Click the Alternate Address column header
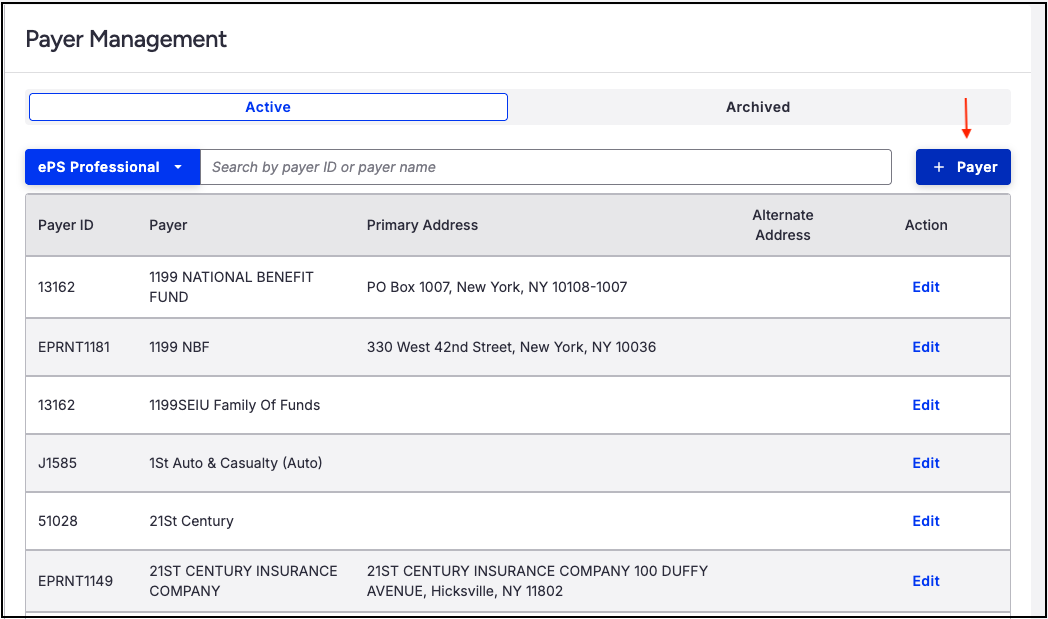The height and width of the screenshot is (619, 1048). click(783, 225)
